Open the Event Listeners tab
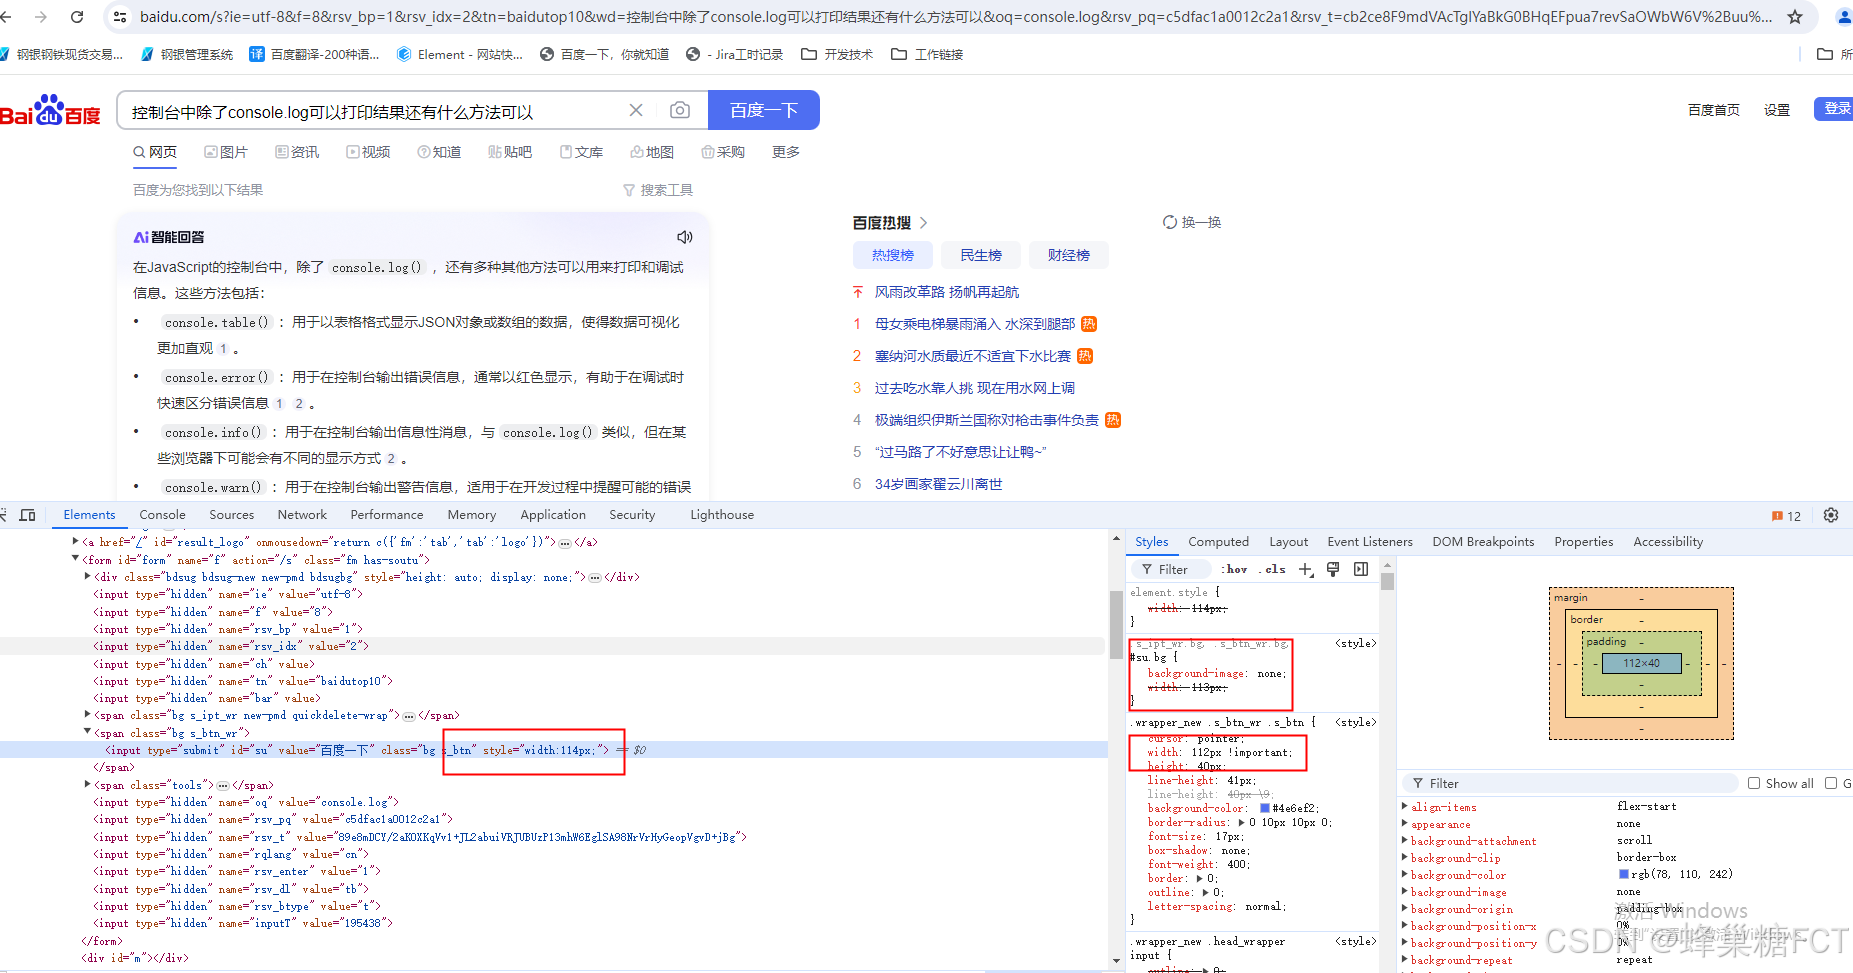Image resolution: width=1853 pixels, height=973 pixels. [1370, 542]
